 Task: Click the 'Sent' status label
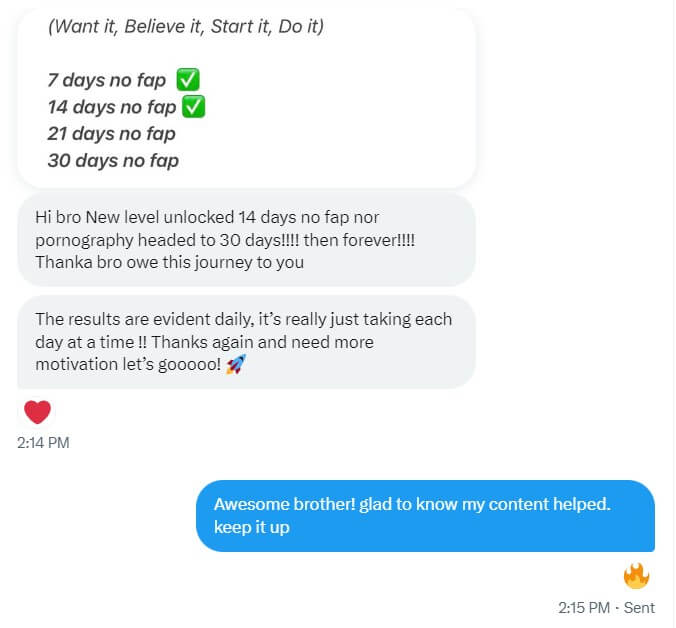click(x=639, y=608)
